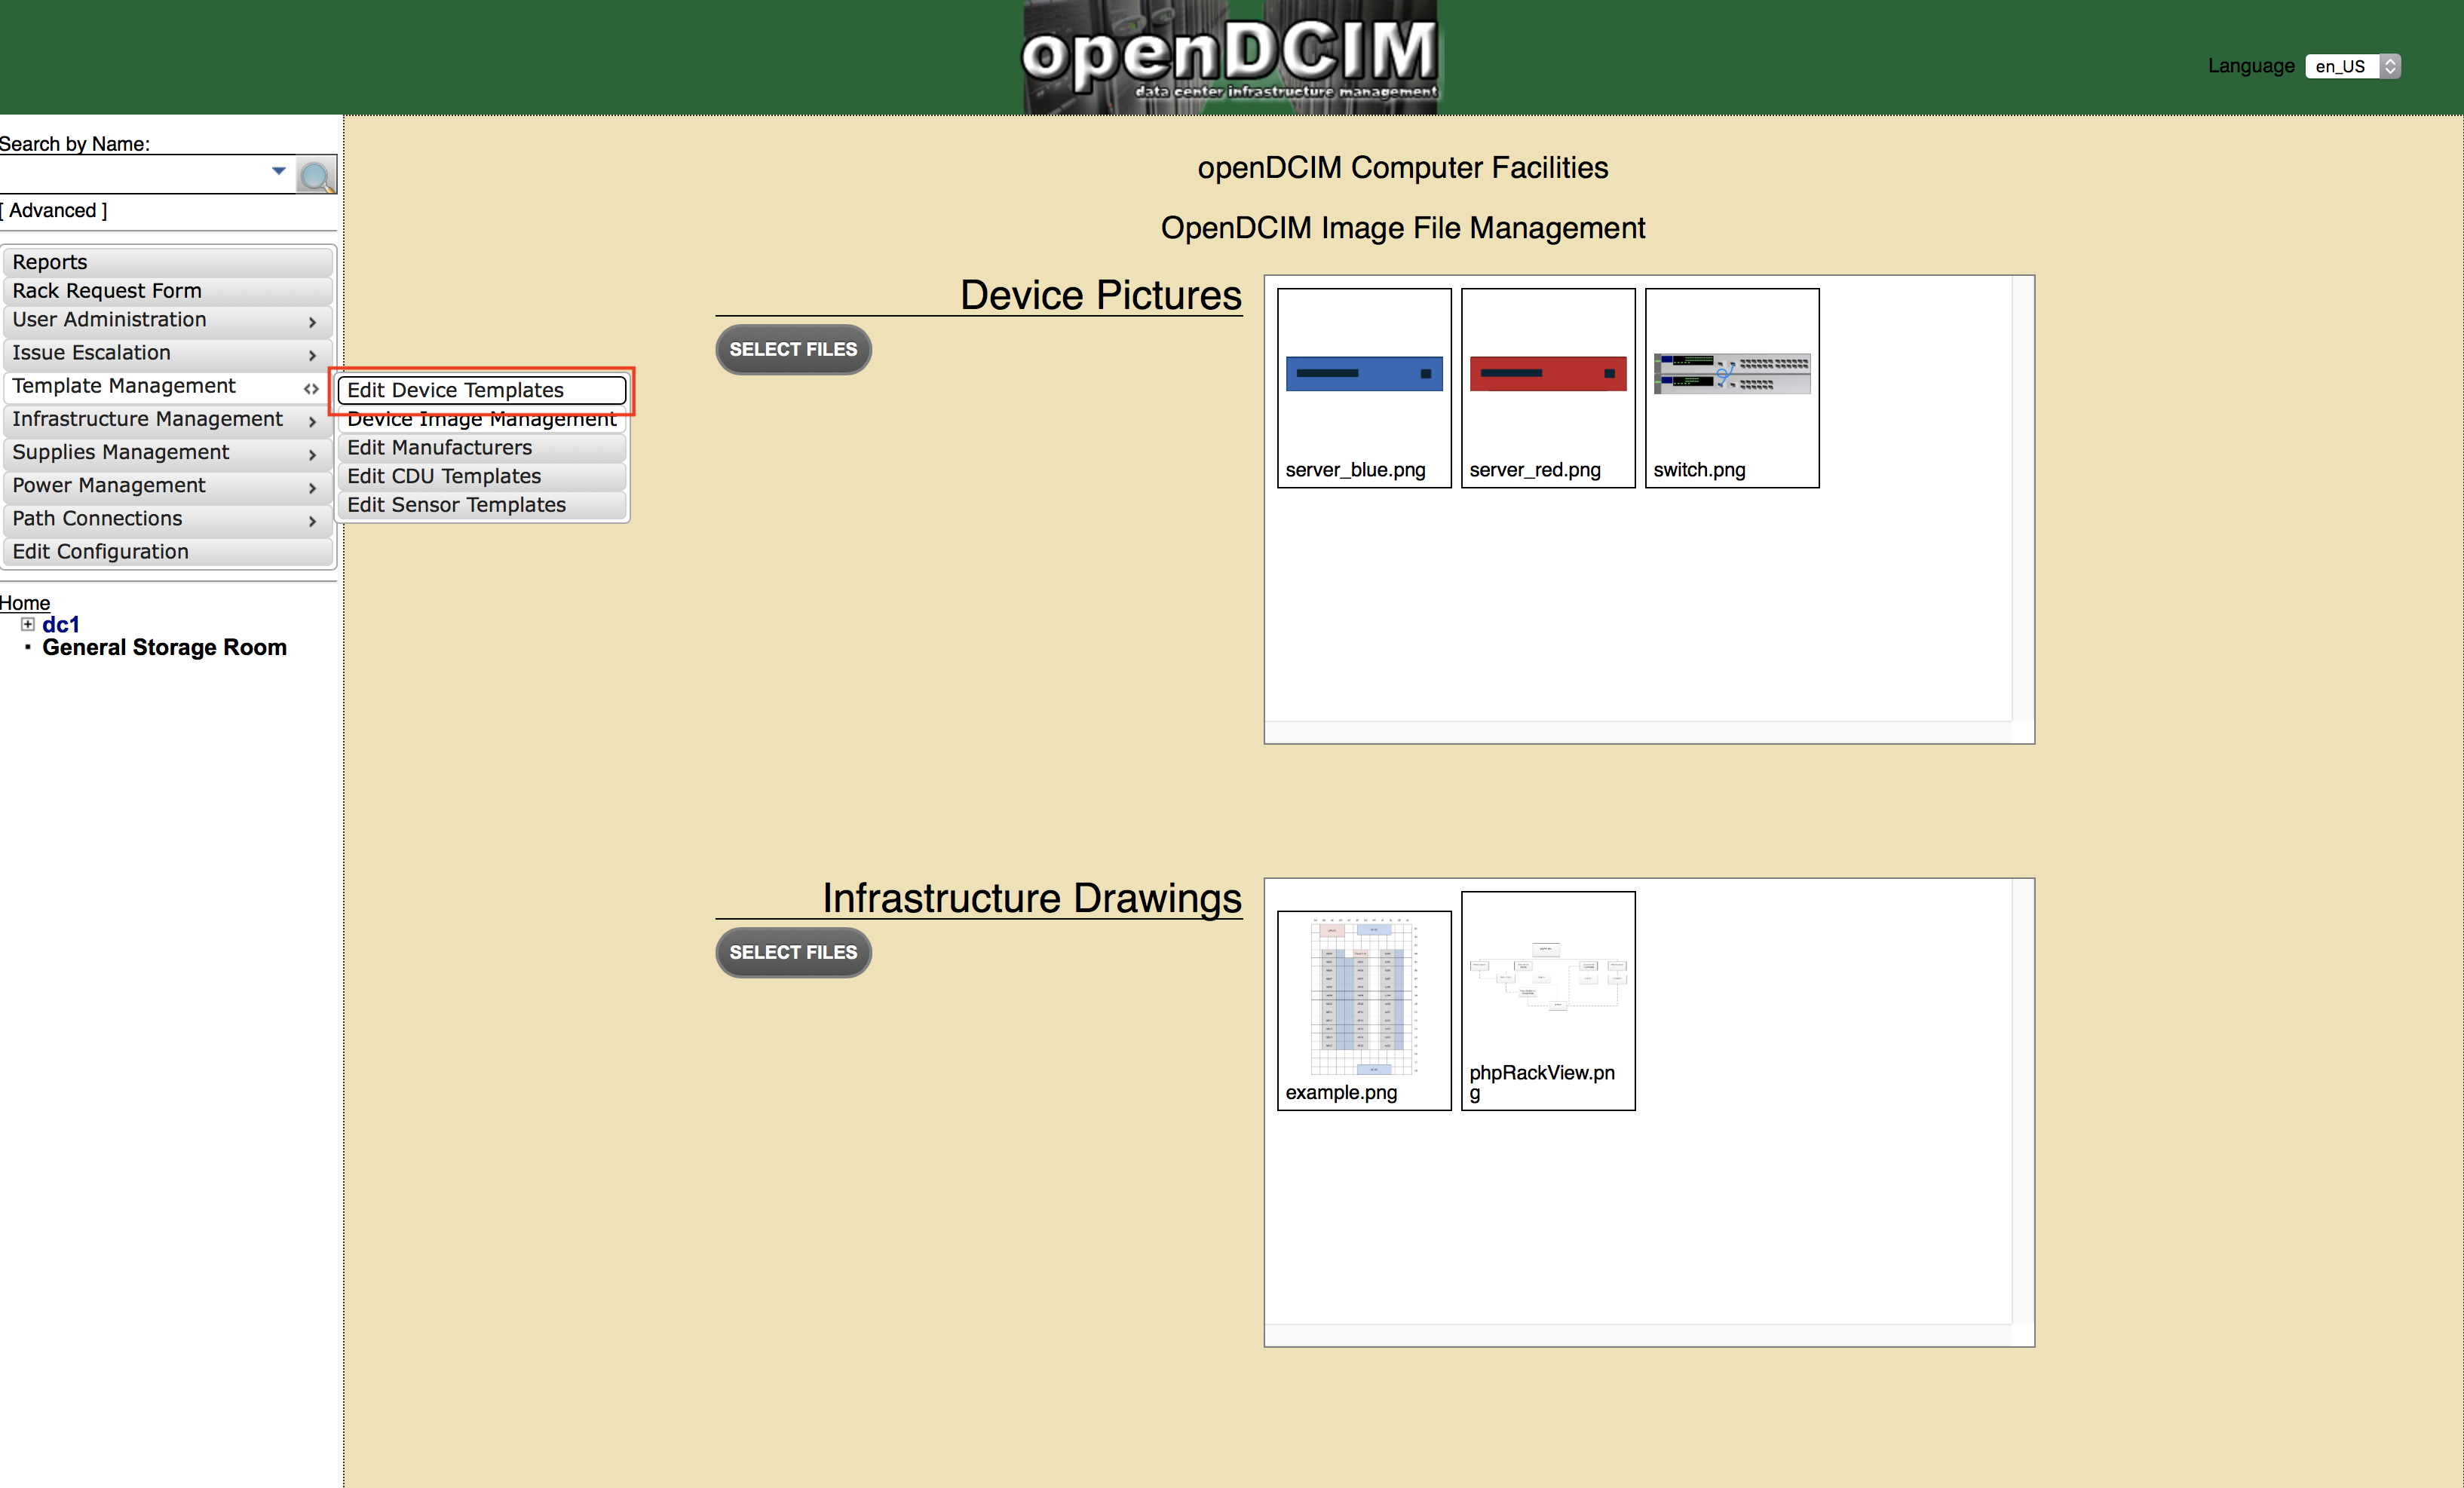Go to the Home link
Viewport: 2464px width, 1488px height.
click(x=25, y=603)
